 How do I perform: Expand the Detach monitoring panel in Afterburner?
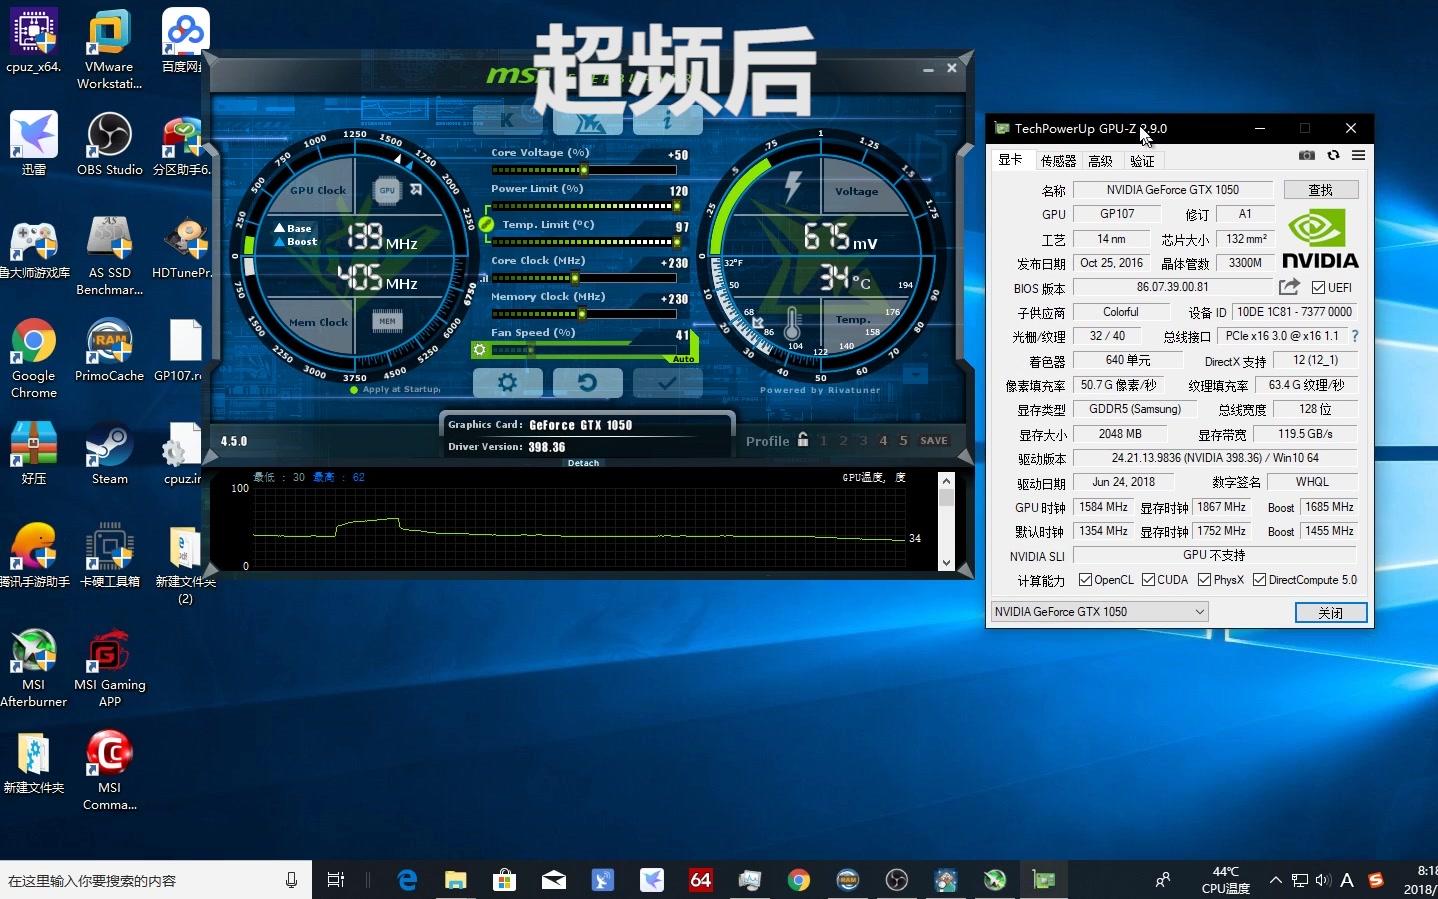[x=583, y=462]
